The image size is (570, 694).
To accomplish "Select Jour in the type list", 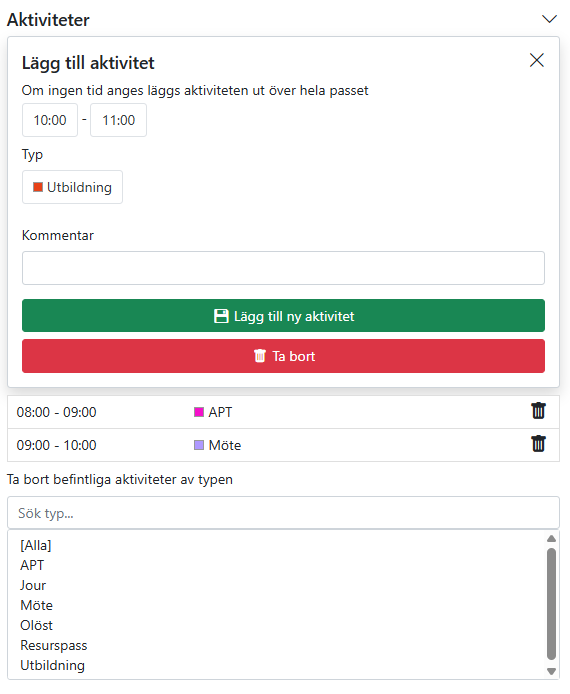I will (33, 585).
